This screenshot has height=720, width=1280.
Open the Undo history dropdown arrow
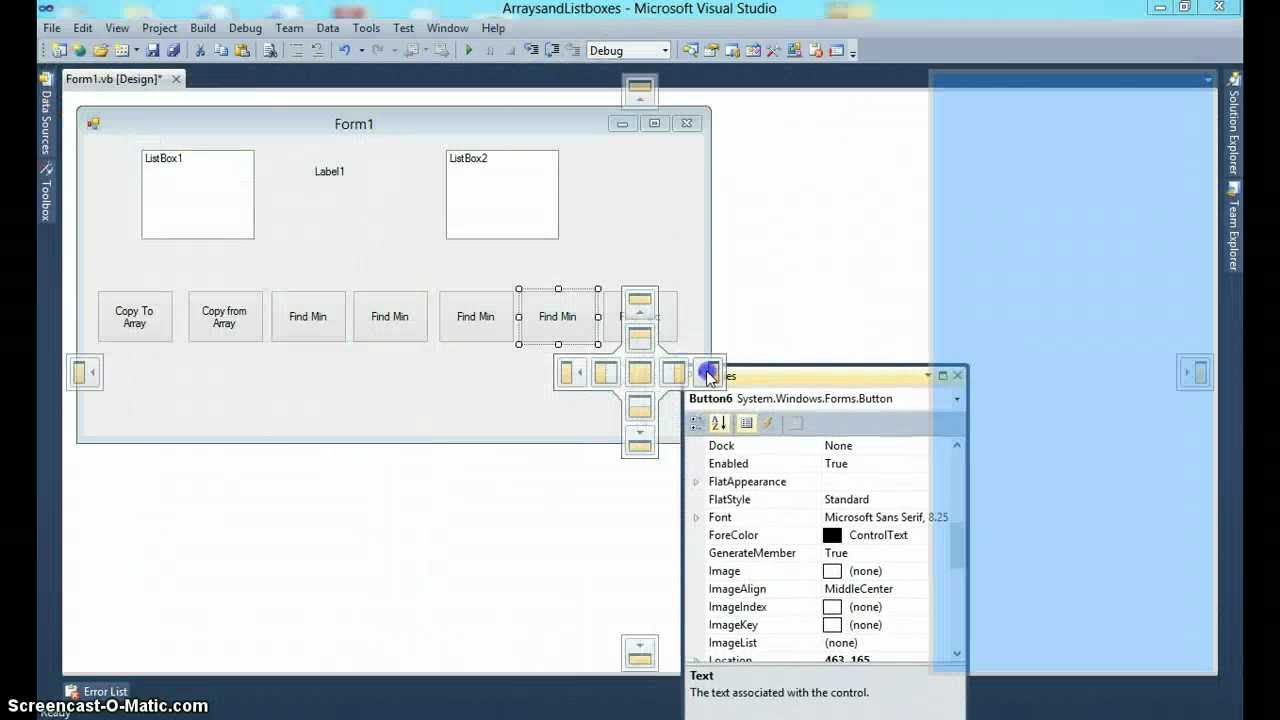361,50
